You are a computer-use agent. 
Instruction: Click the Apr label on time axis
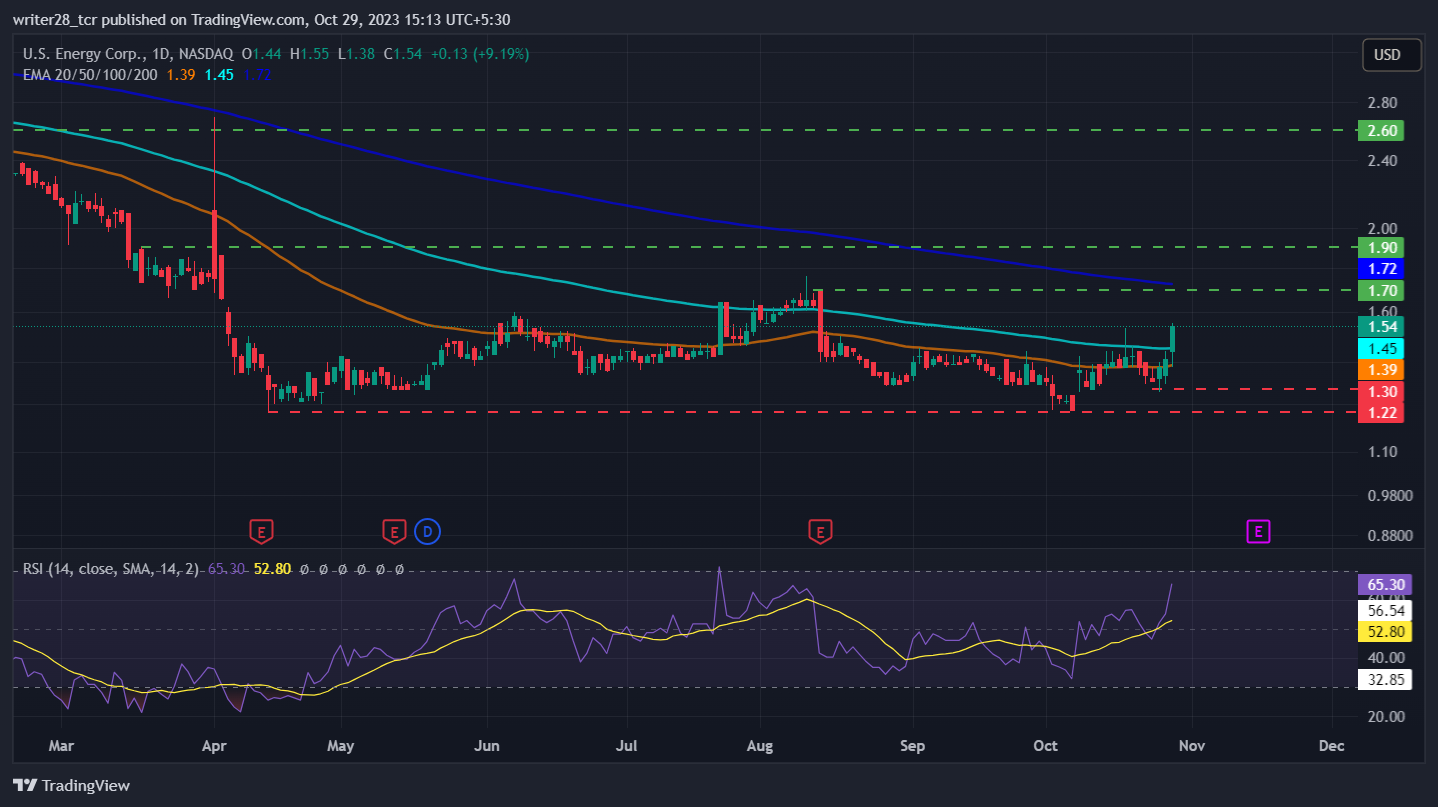(x=214, y=746)
